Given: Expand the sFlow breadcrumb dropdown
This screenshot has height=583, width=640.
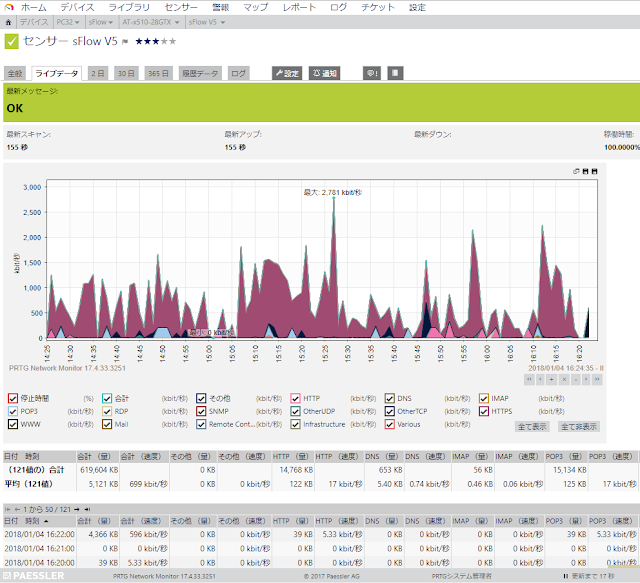Looking at the screenshot, I should tap(111, 22).
